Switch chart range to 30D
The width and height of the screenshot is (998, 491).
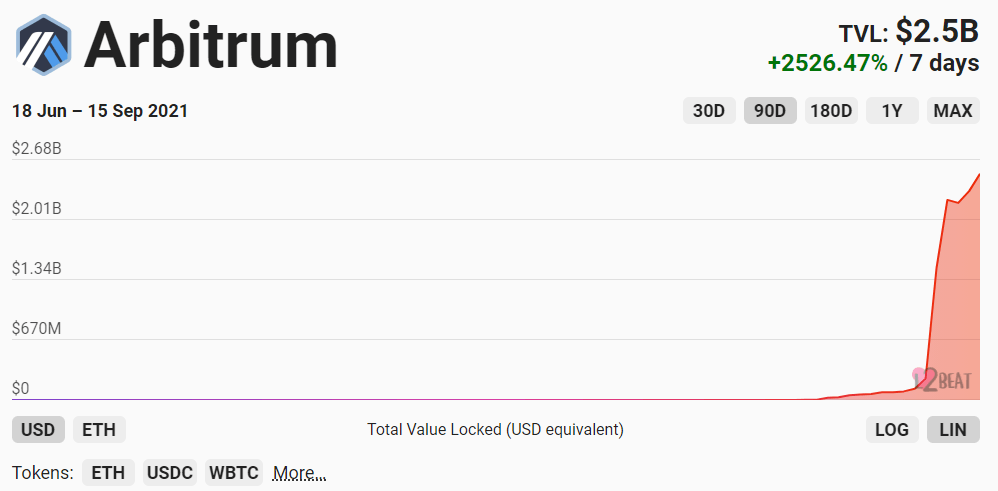click(x=709, y=111)
